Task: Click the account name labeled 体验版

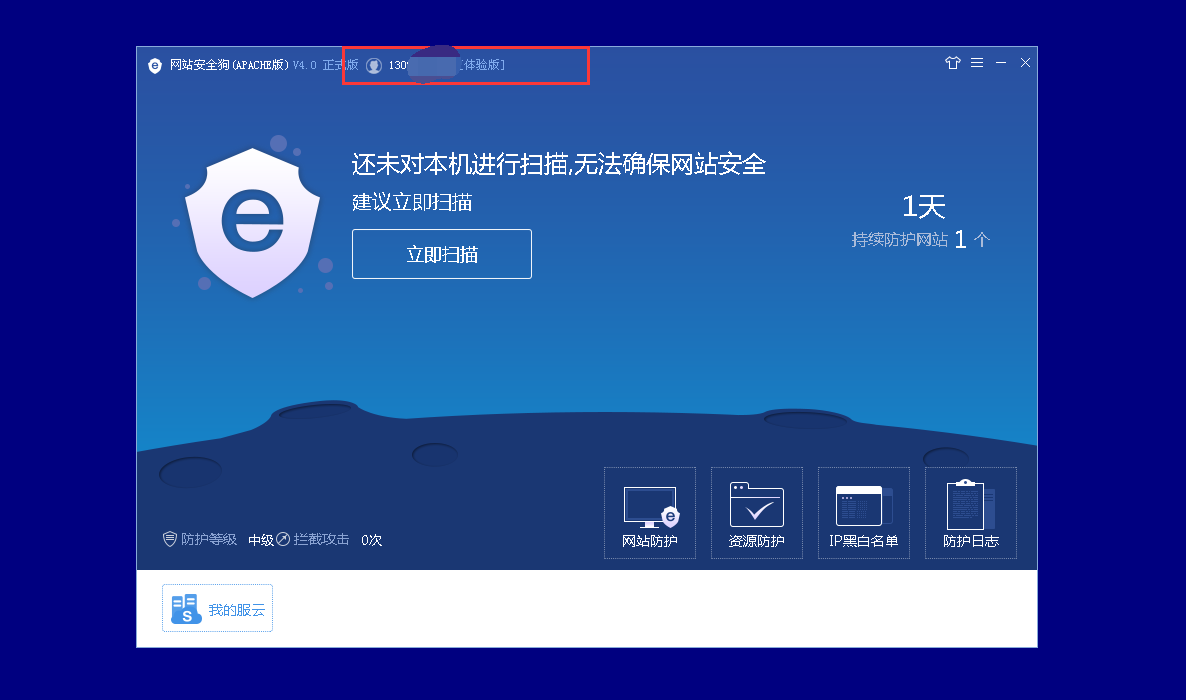Action: 482,65
